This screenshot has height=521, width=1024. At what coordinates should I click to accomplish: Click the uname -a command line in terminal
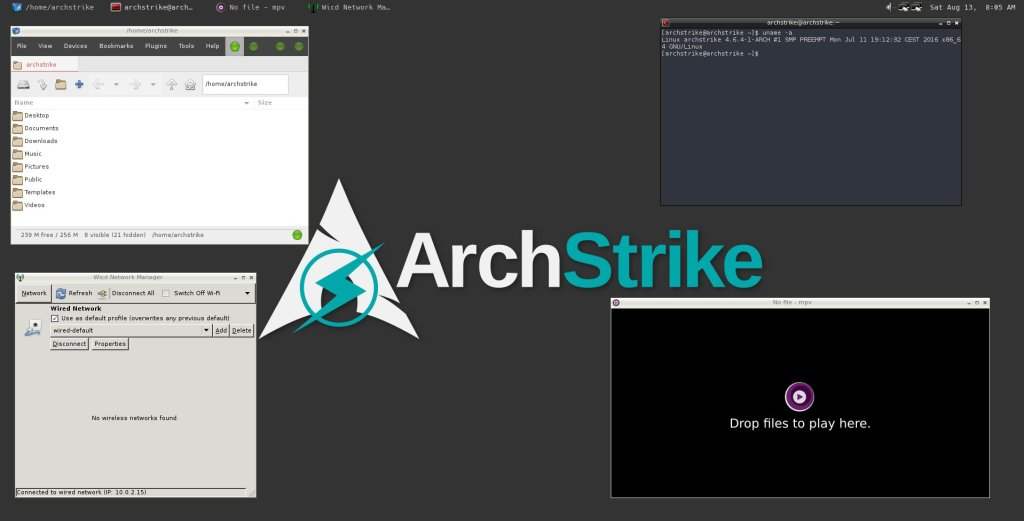click(727, 33)
